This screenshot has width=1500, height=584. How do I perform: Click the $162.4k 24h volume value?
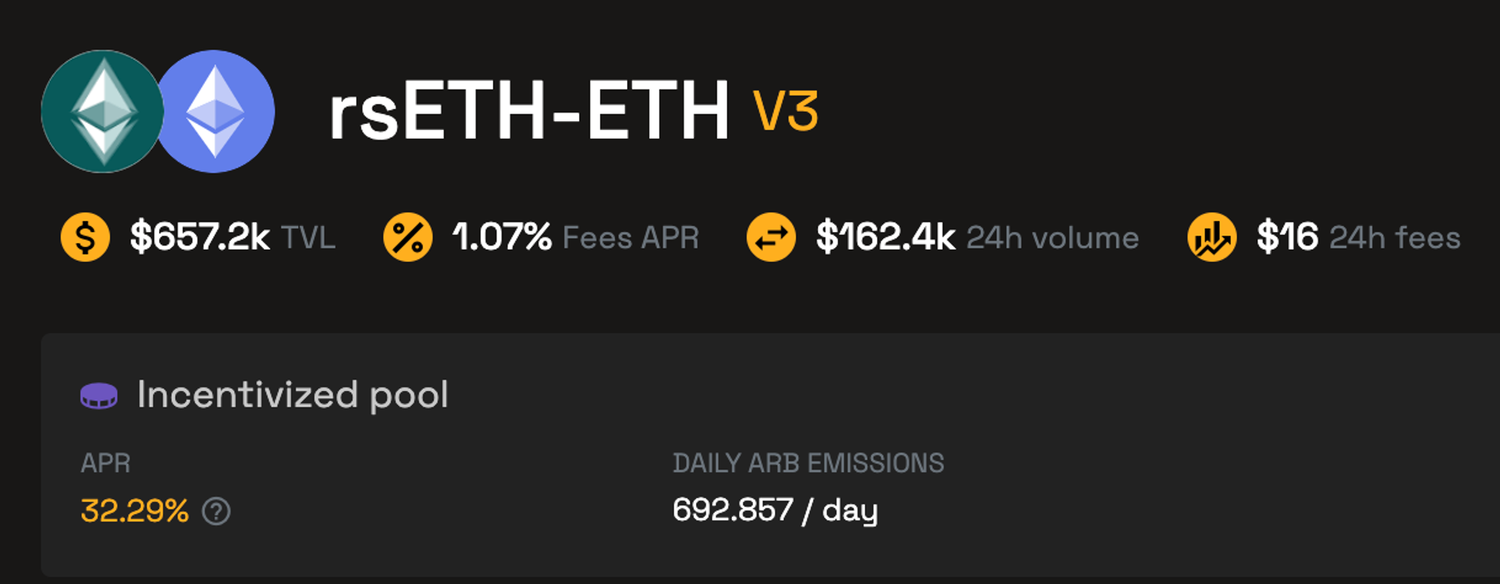pos(886,238)
